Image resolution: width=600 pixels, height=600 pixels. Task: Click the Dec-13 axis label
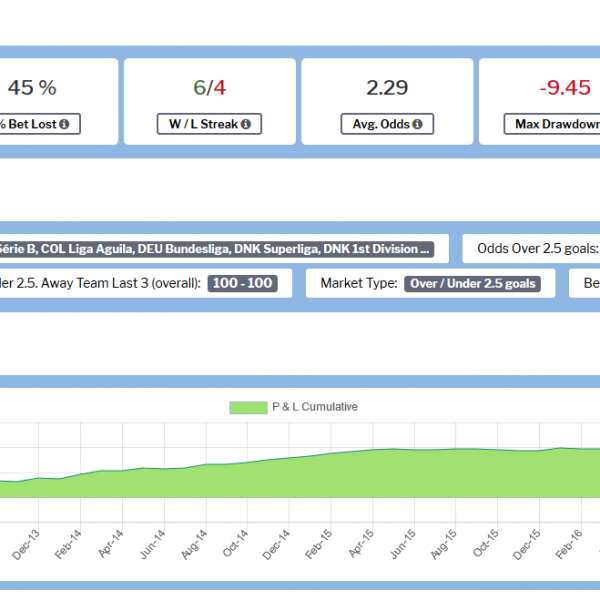[26, 545]
